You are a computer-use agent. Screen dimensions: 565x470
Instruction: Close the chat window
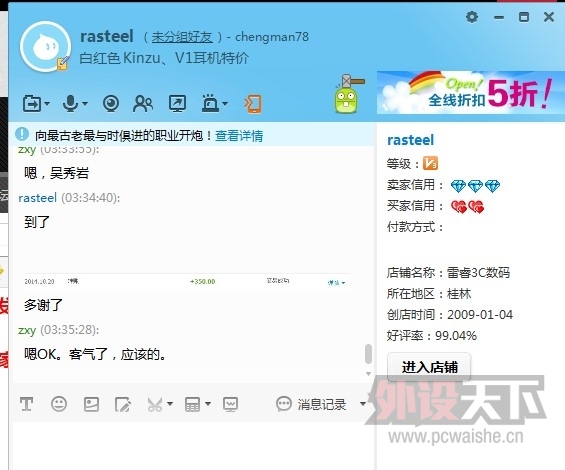point(549,17)
